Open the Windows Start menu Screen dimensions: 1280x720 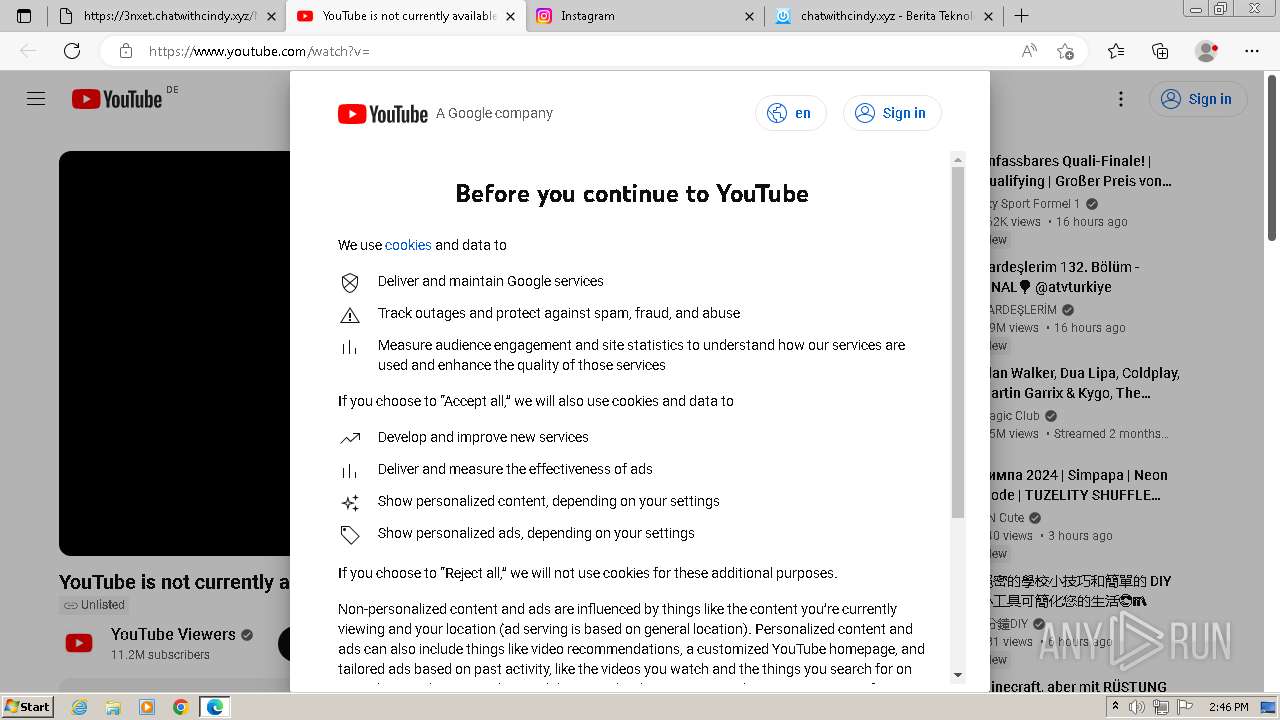click(x=28, y=706)
